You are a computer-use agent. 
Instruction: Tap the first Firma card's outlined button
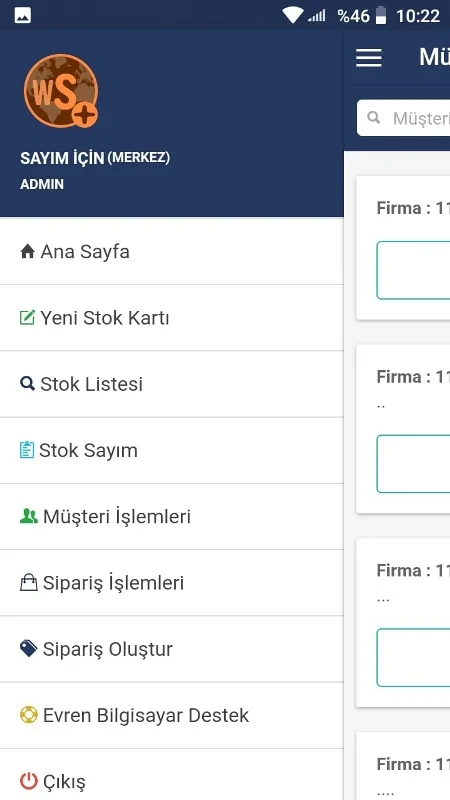413,270
